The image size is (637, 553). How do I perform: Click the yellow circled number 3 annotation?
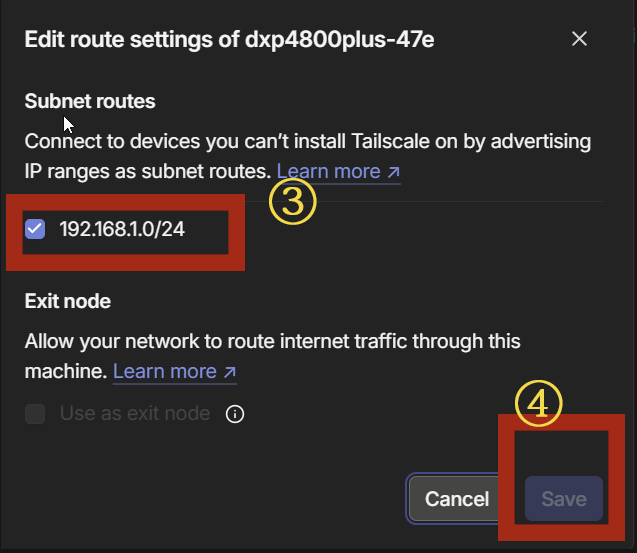(x=292, y=202)
